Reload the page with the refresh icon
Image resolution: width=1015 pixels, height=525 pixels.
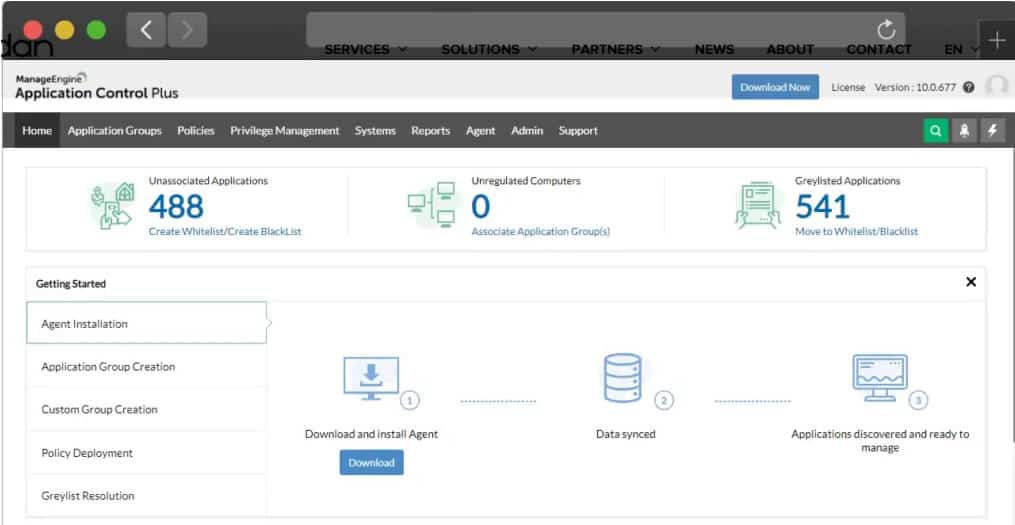(886, 30)
